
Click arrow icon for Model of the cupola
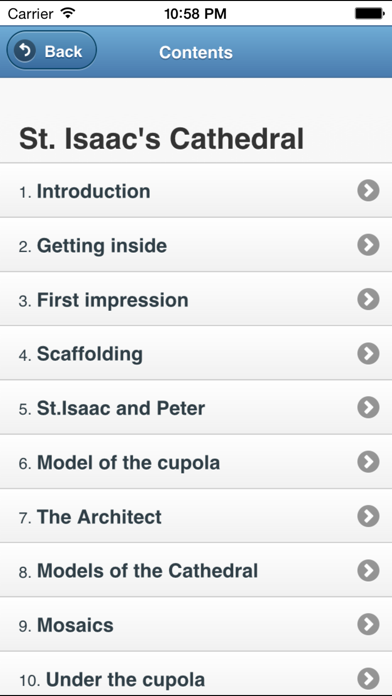coord(368,462)
